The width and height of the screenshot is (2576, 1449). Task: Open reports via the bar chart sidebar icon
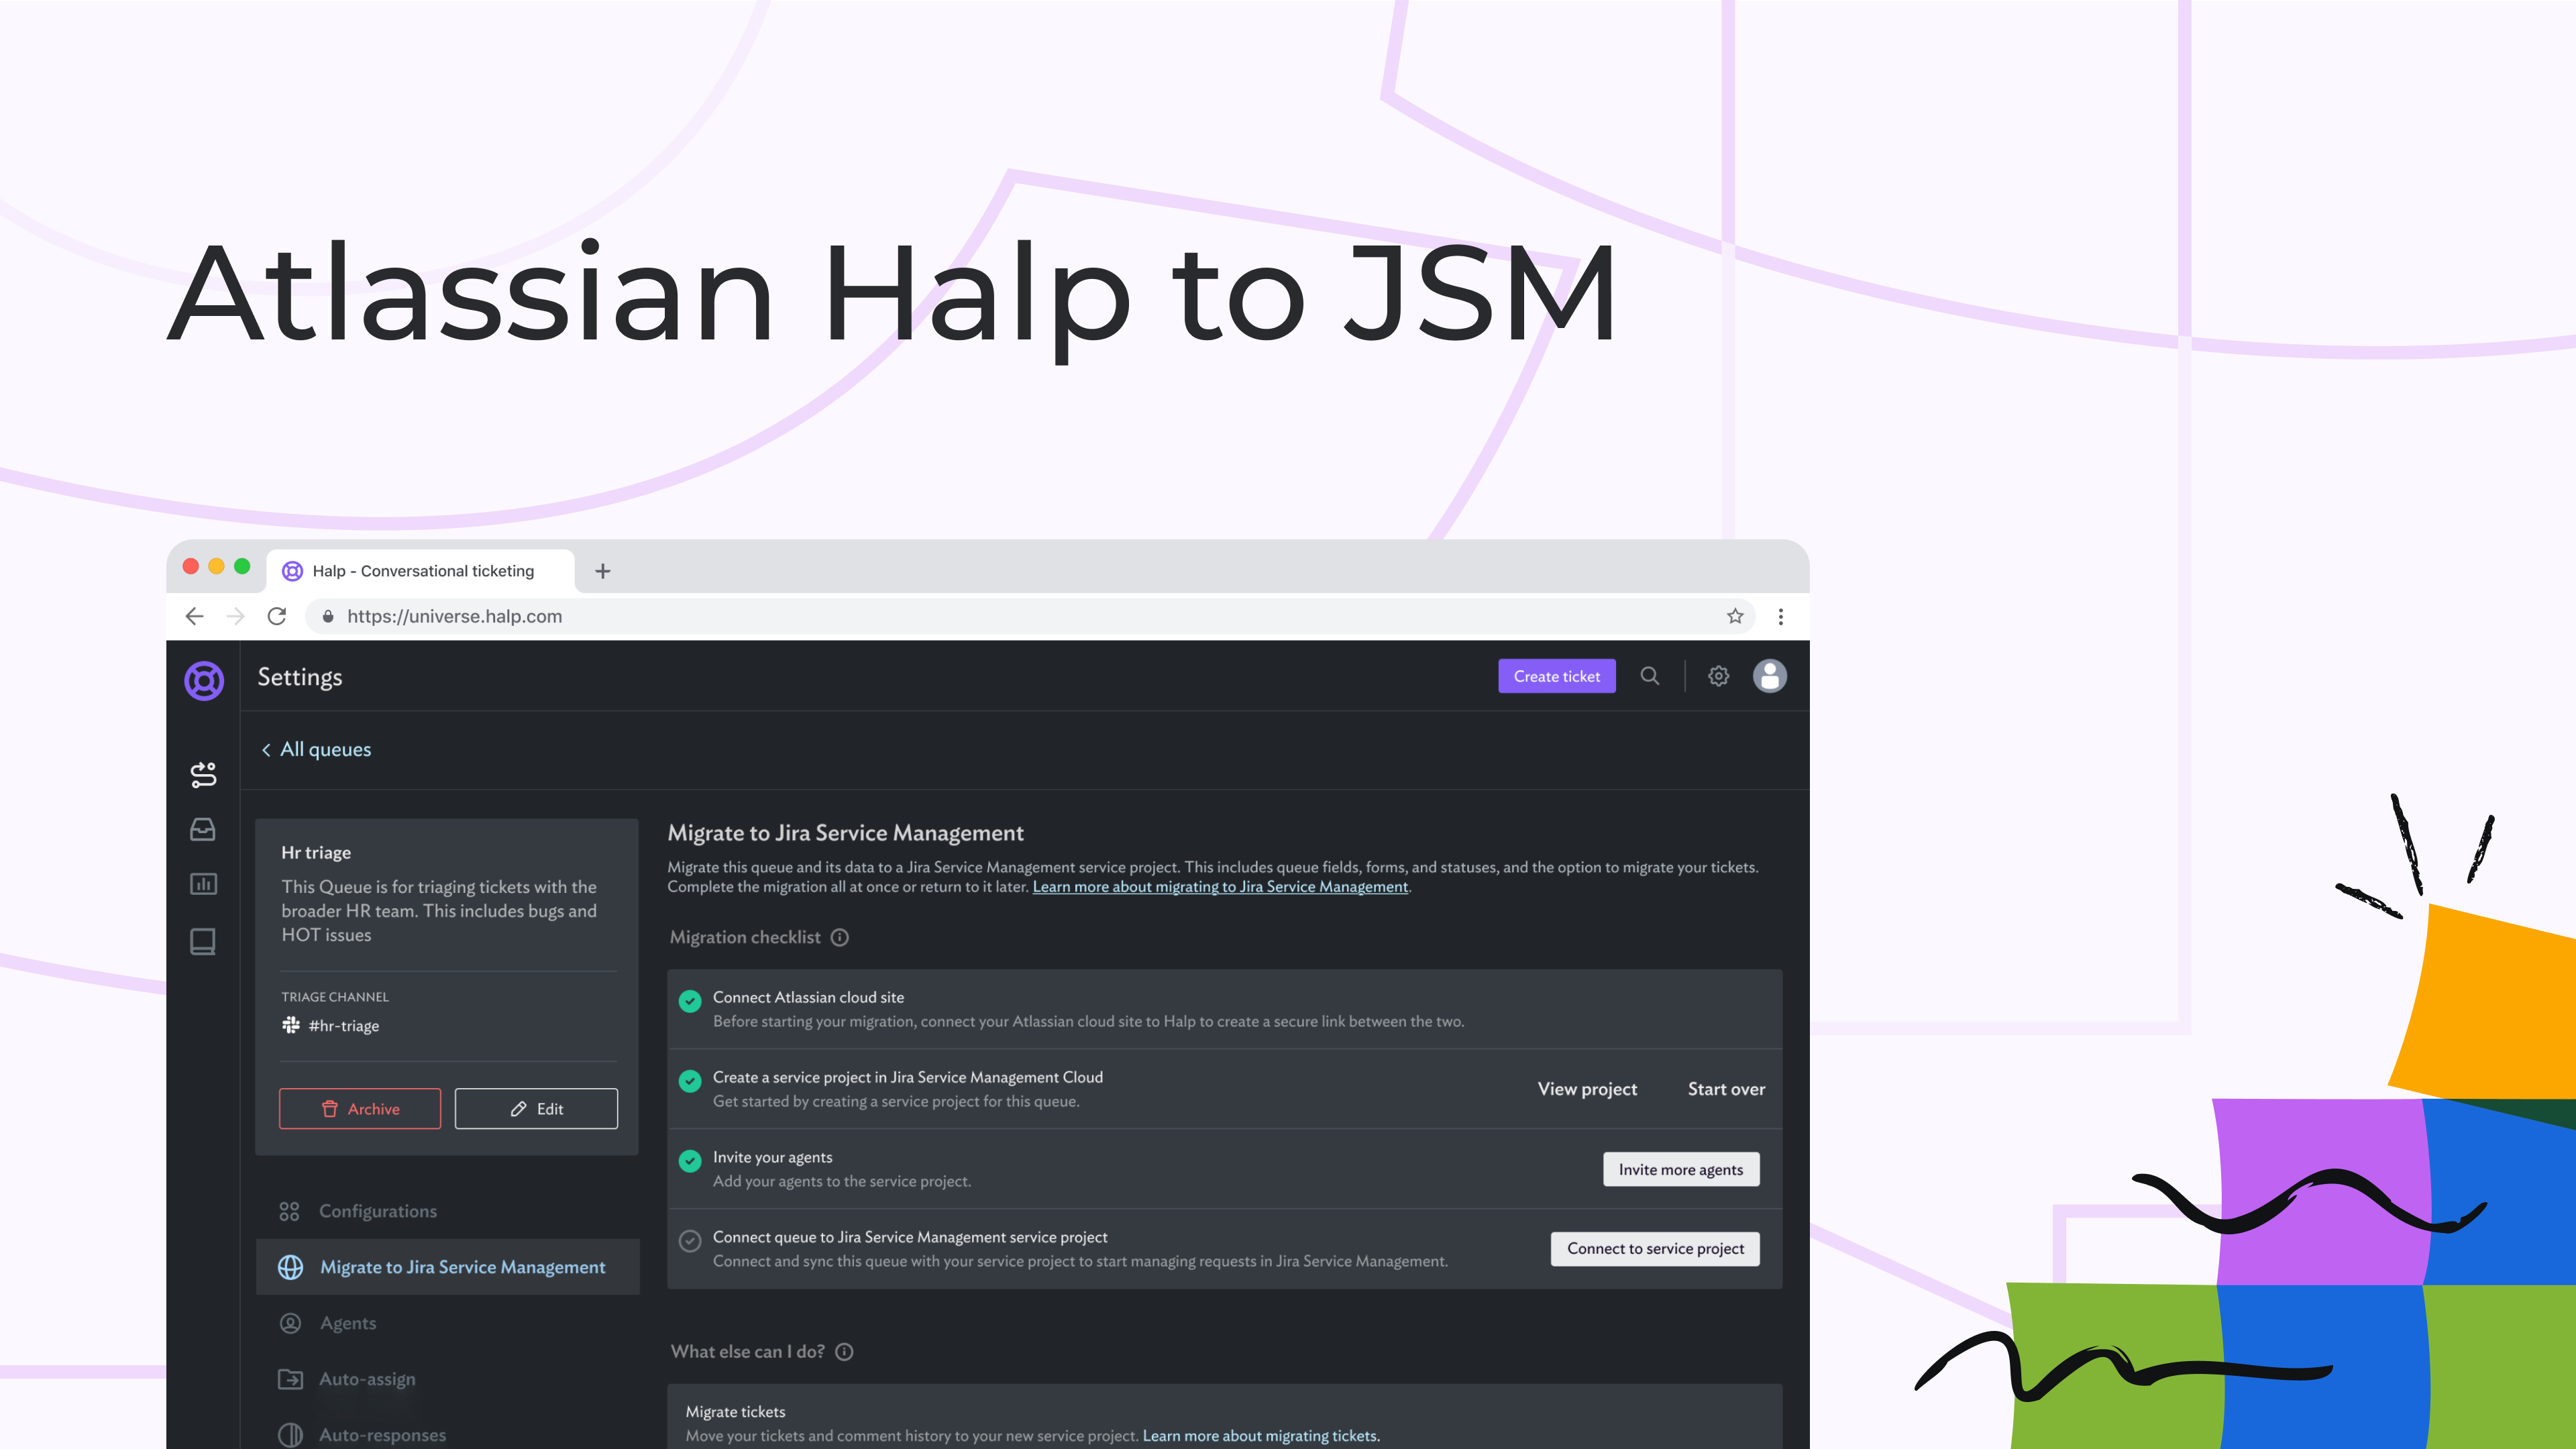pos(203,885)
